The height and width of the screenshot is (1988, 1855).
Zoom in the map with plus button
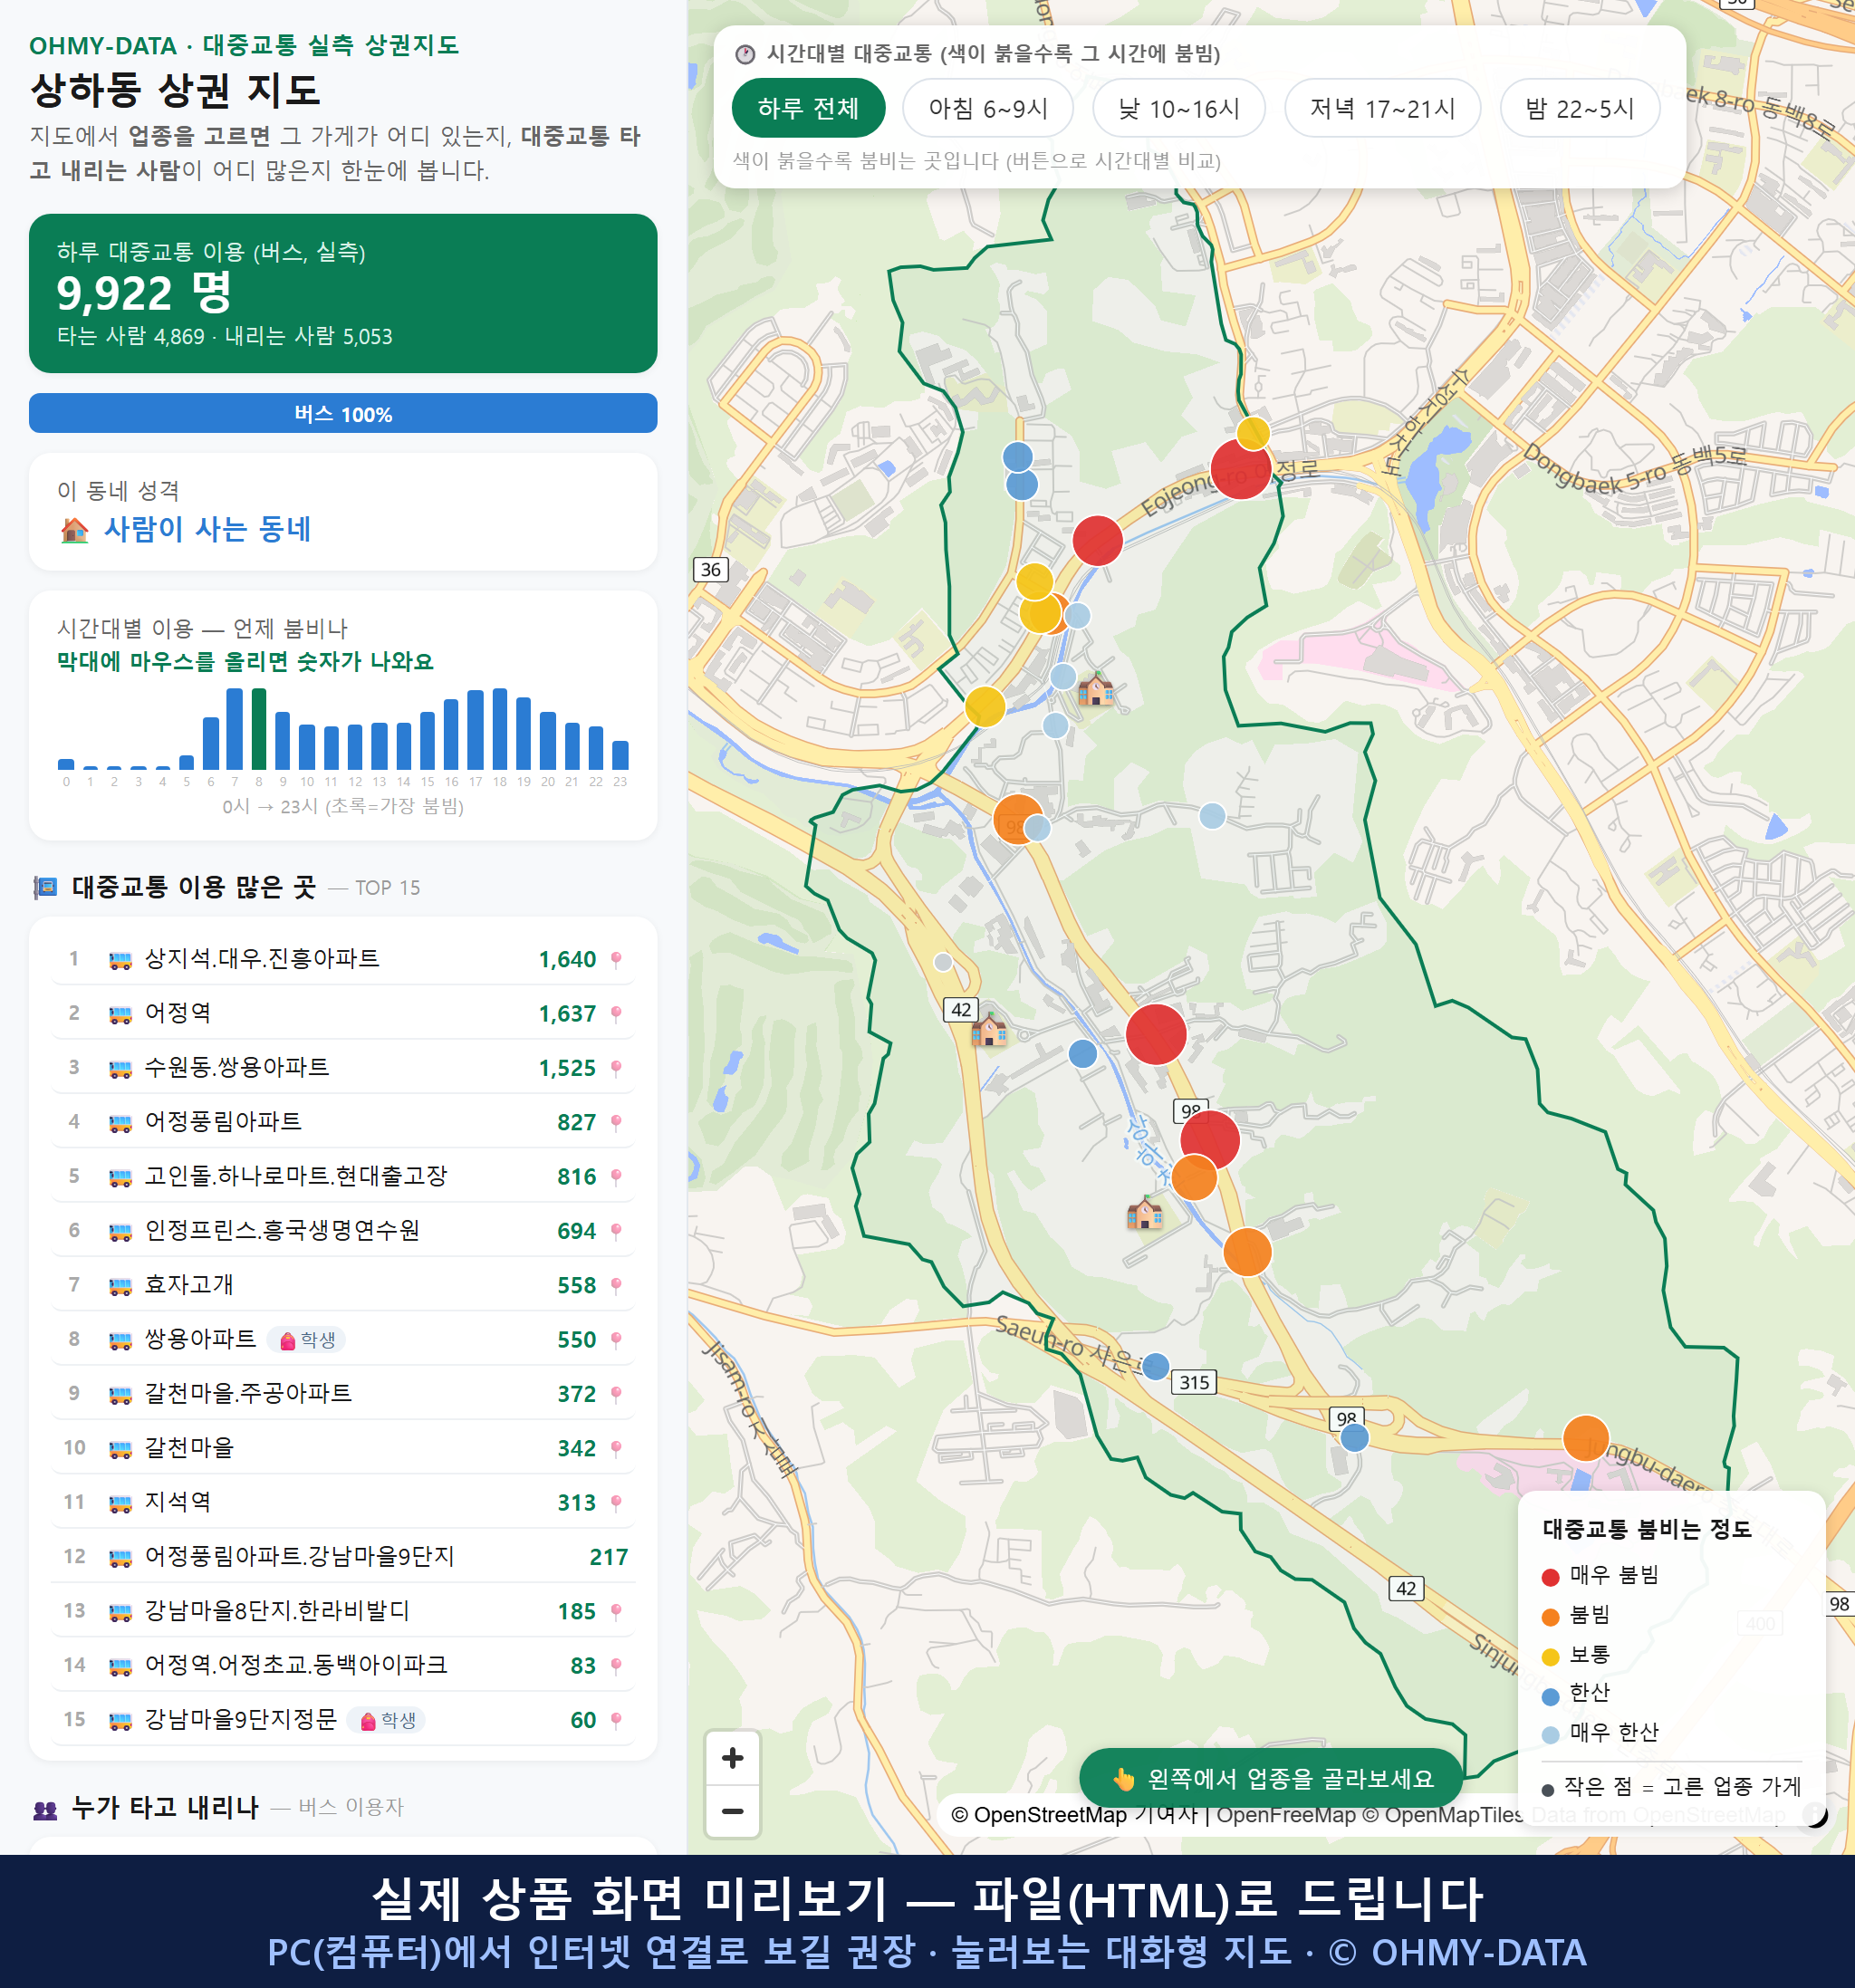(732, 1758)
